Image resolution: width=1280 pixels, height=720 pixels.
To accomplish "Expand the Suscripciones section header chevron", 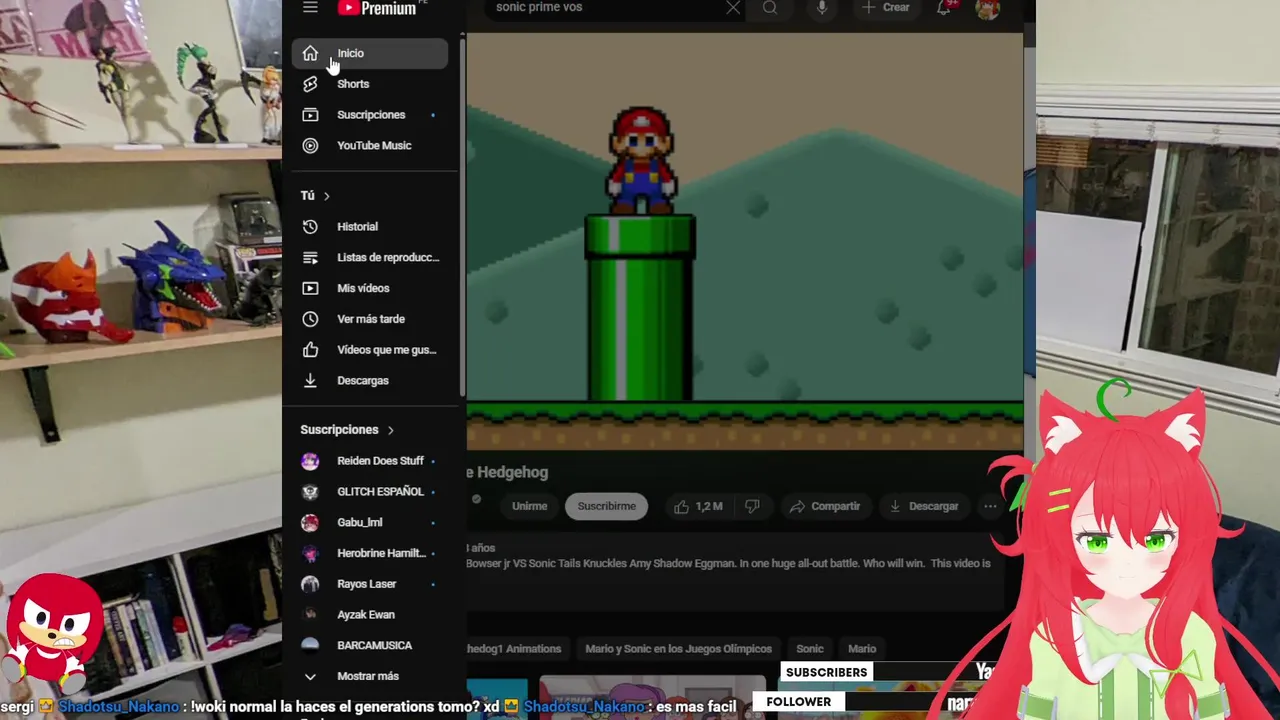I will 391,430.
